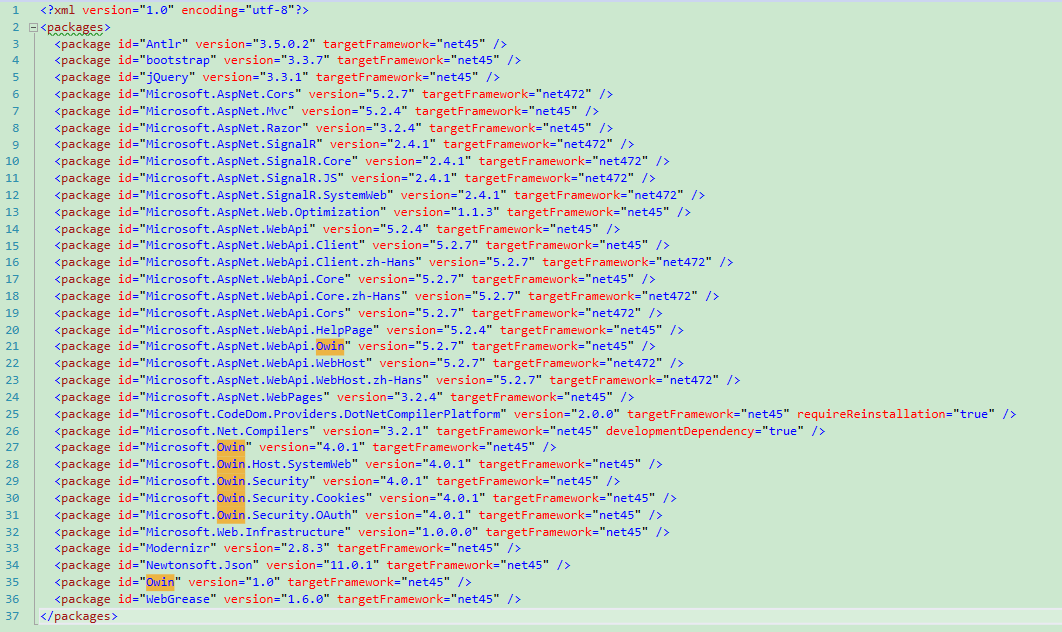
Task: Select the highlighted Owin in the standalone Owin package
Action: [x=167, y=581]
